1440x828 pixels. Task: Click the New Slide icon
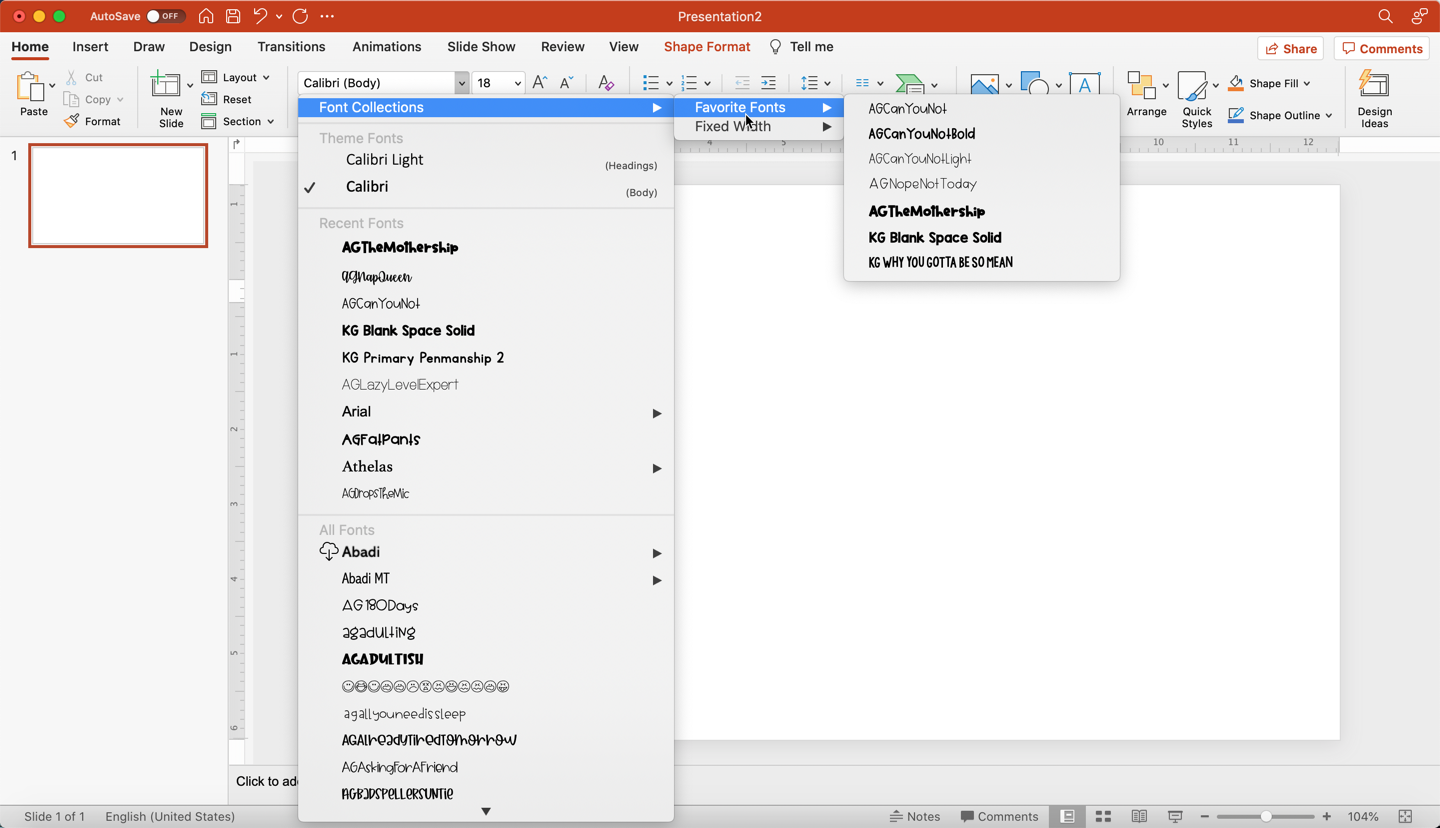coord(166,86)
